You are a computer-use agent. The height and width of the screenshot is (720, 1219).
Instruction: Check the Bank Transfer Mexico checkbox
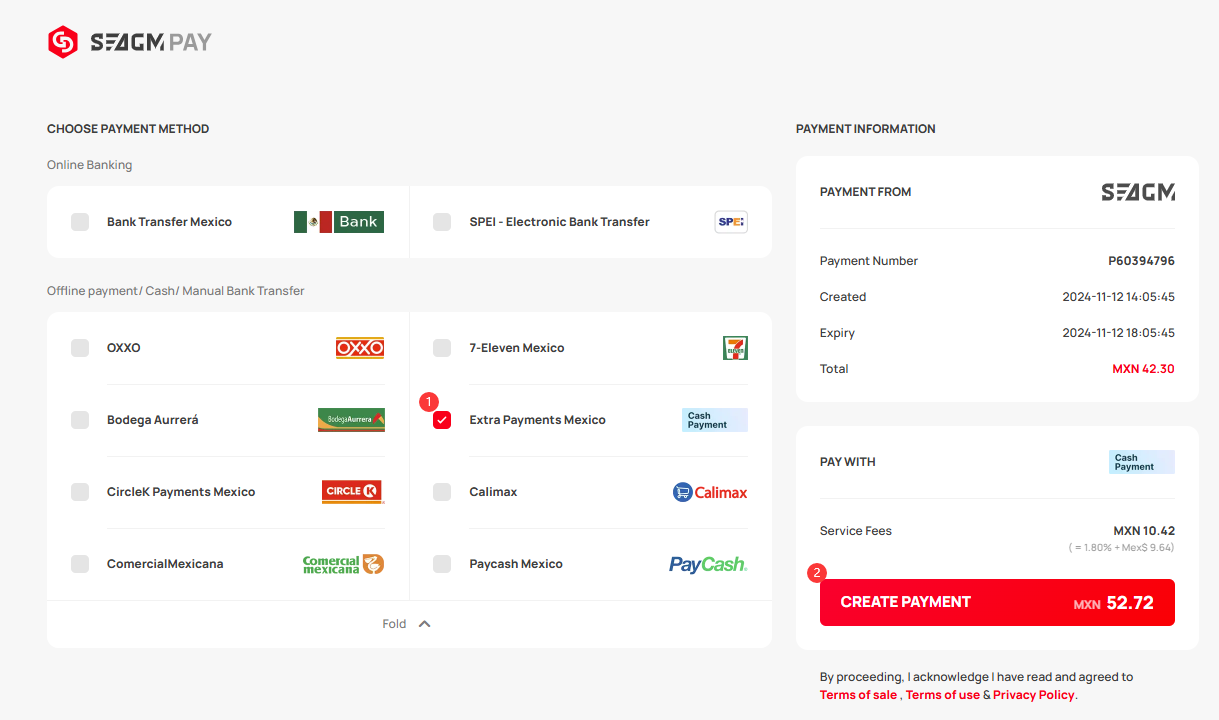coord(80,222)
